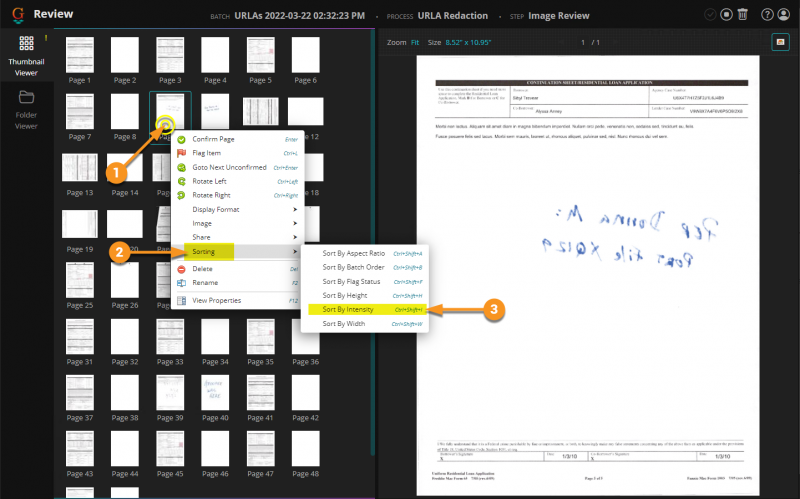Select the Page 13 thumbnail
800x499 pixels.
pyautogui.click(x=80, y=167)
